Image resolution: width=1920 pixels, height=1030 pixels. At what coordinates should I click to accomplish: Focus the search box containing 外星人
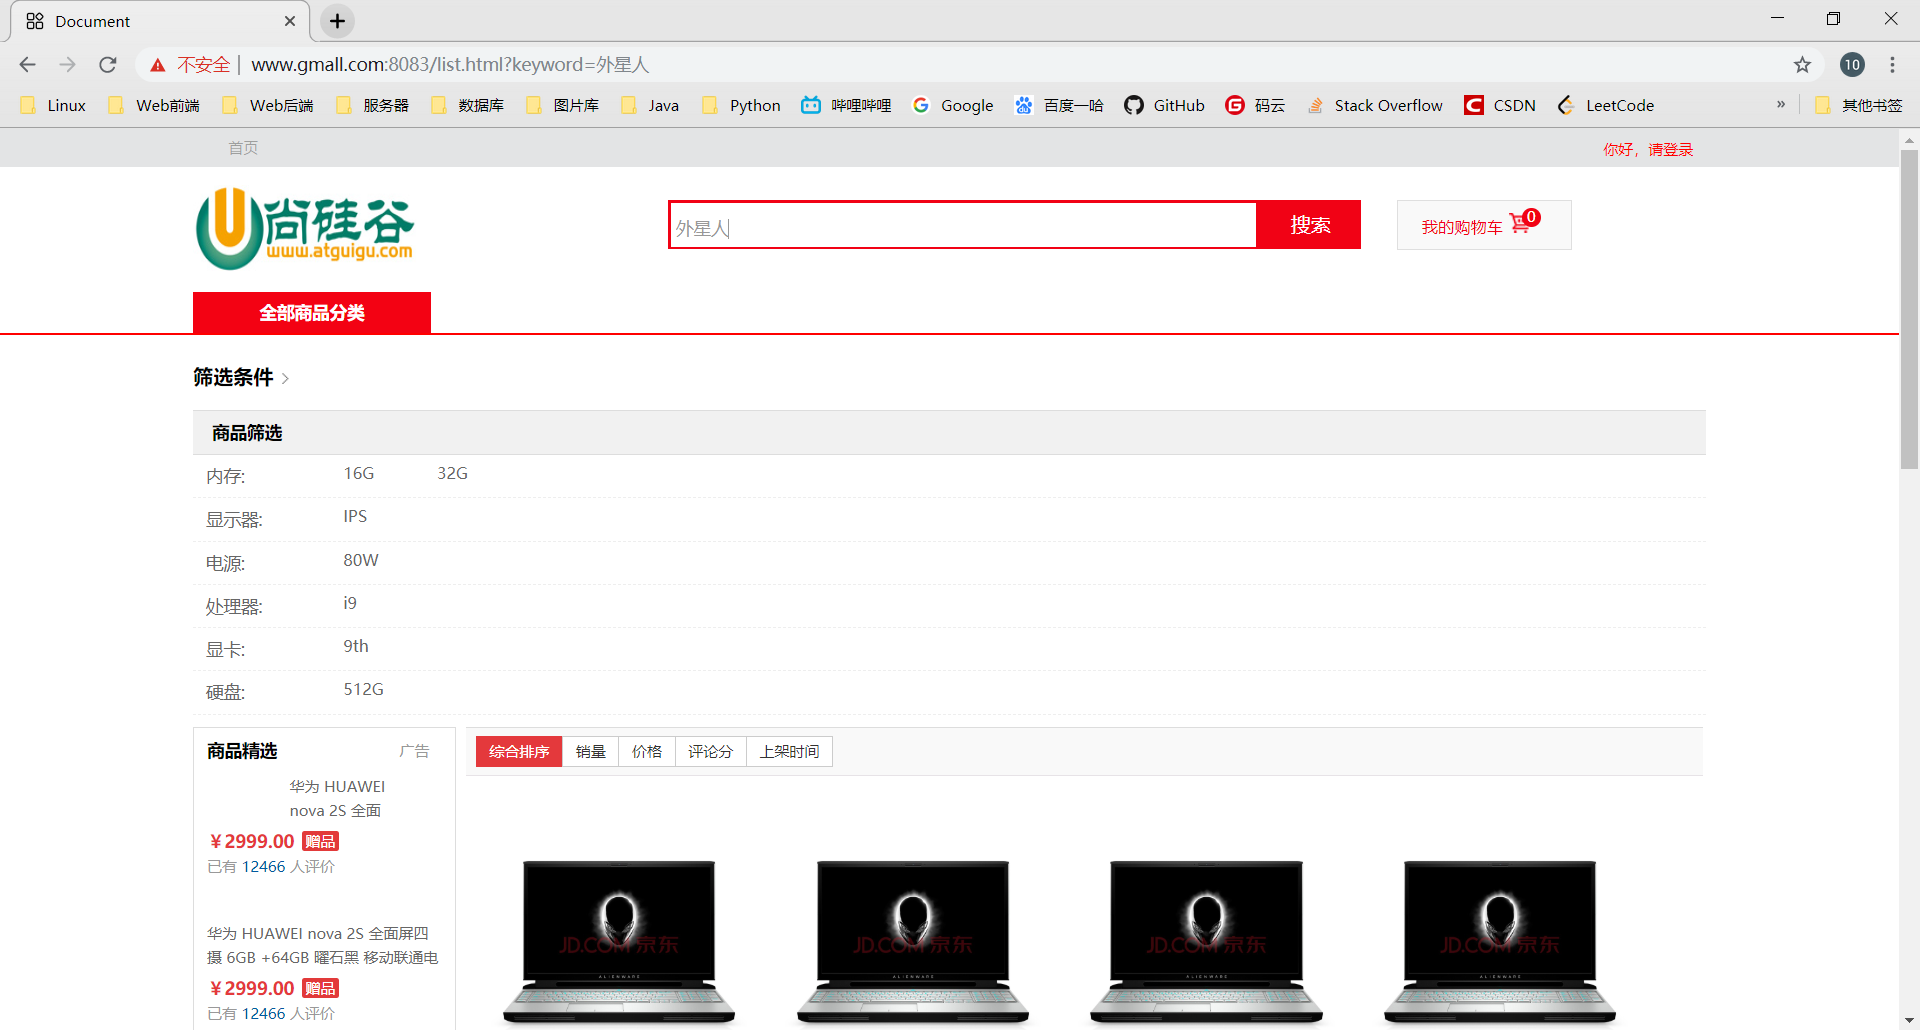[x=962, y=225]
